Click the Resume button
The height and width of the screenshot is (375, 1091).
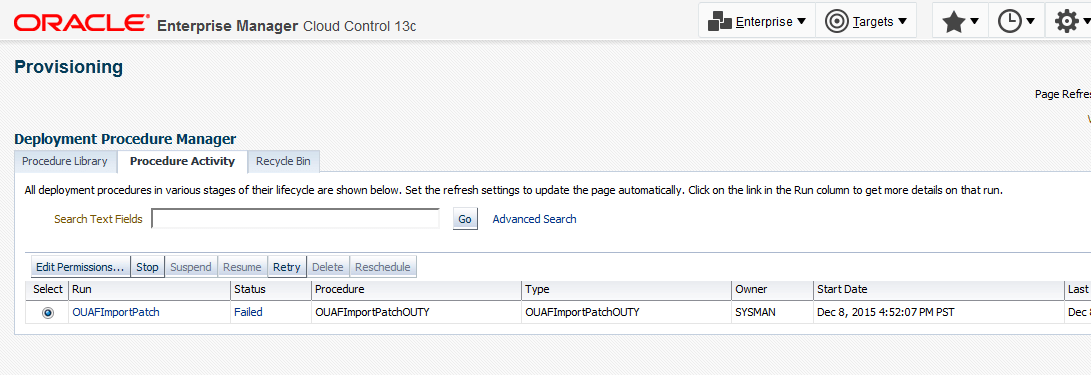242,267
